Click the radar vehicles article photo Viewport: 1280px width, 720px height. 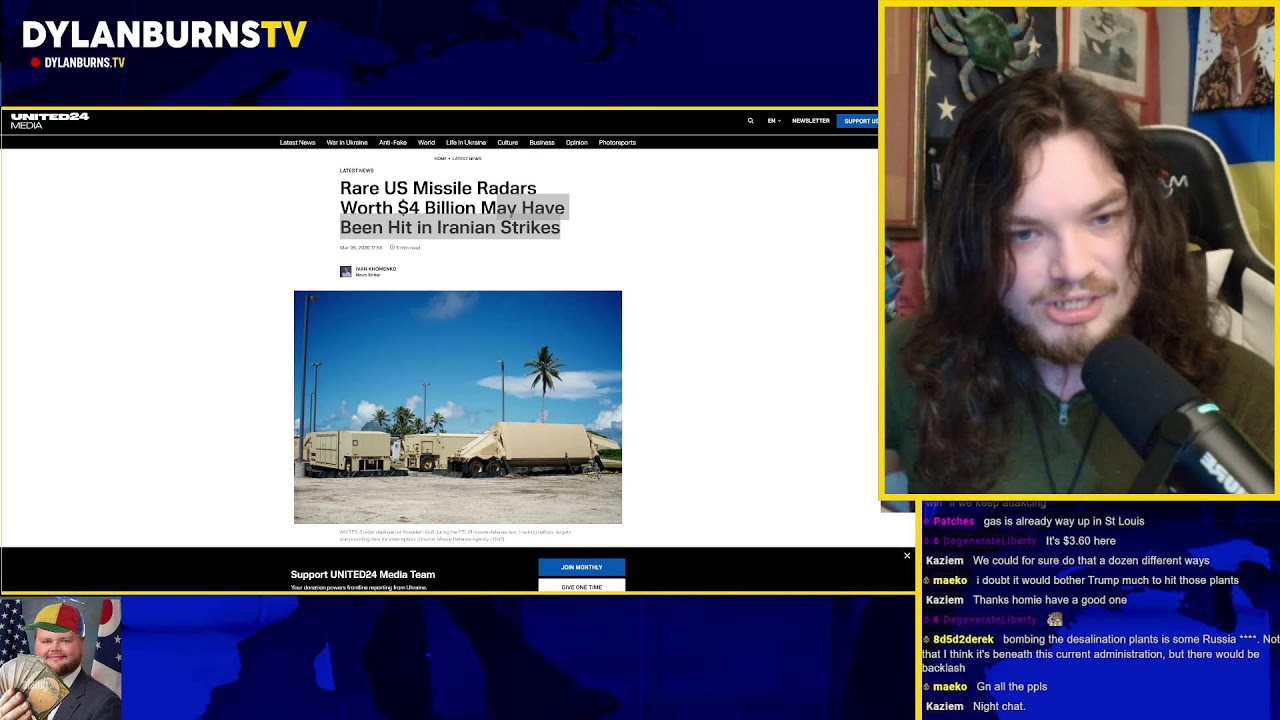tap(458, 407)
